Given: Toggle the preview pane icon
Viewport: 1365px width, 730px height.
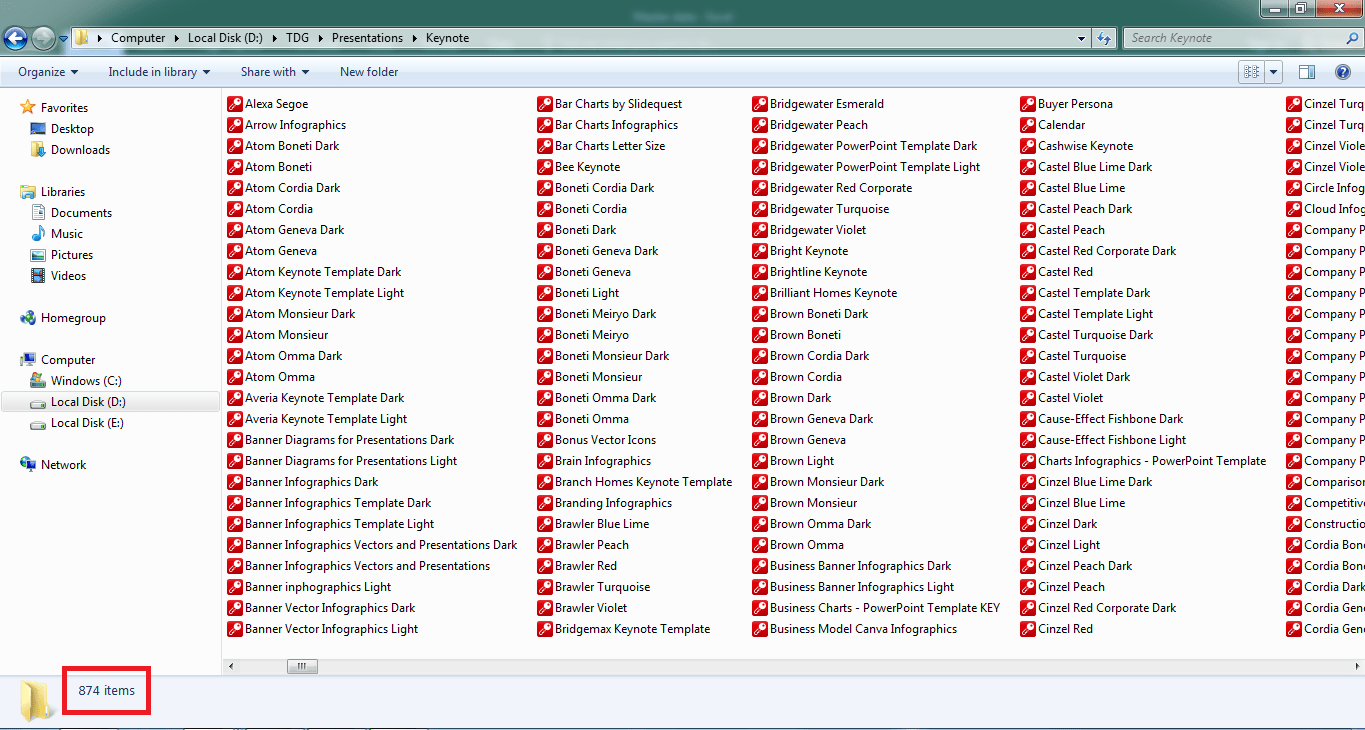Looking at the screenshot, I should point(1306,72).
